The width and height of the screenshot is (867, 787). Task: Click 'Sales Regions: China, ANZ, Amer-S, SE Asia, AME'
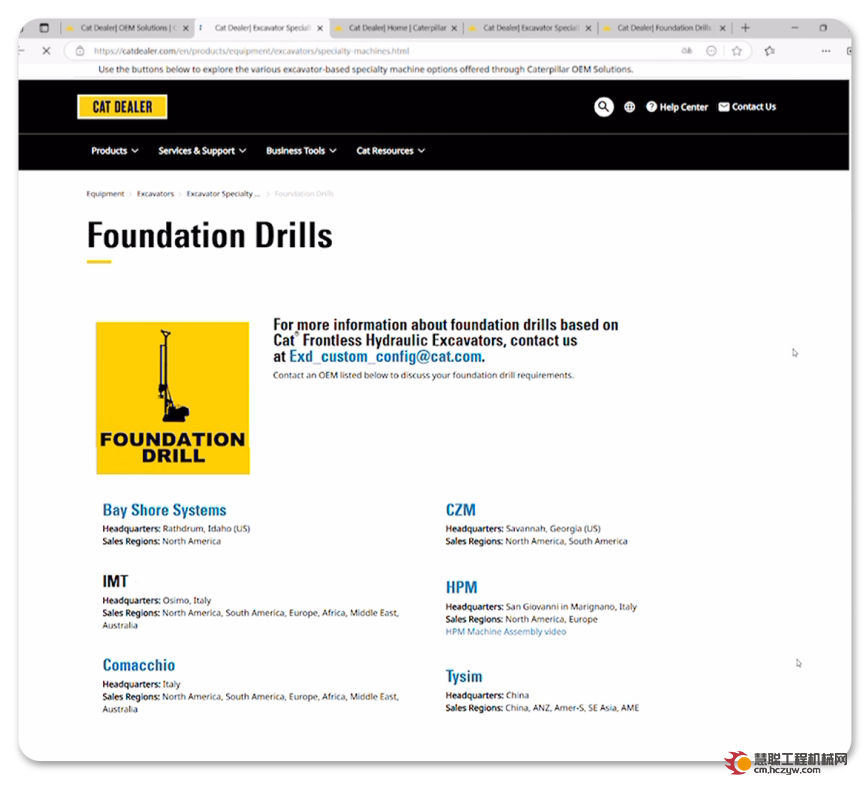click(542, 708)
